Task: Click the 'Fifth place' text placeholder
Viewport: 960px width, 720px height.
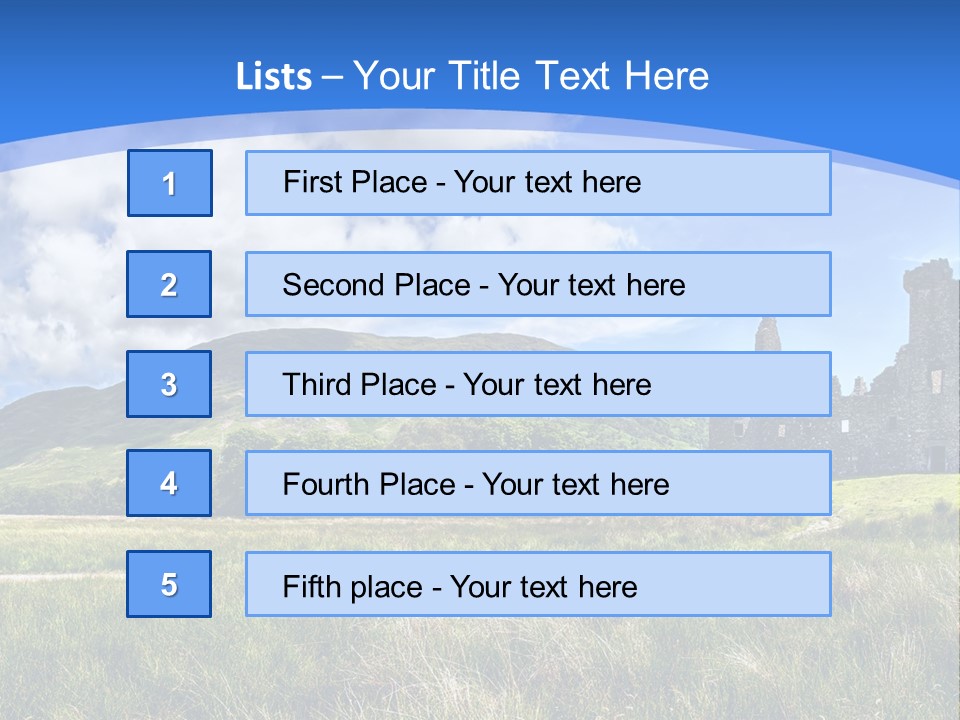Action: pyautogui.click(x=538, y=584)
